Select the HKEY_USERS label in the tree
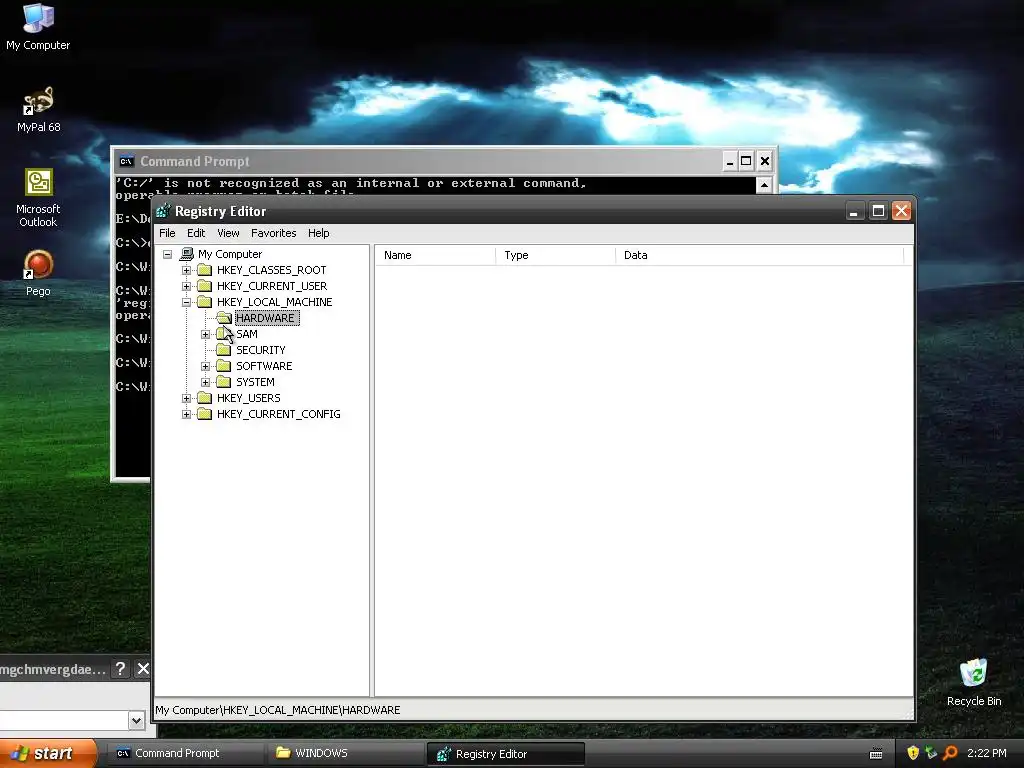This screenshot has height=768, width=1024. tap(249, 398)
